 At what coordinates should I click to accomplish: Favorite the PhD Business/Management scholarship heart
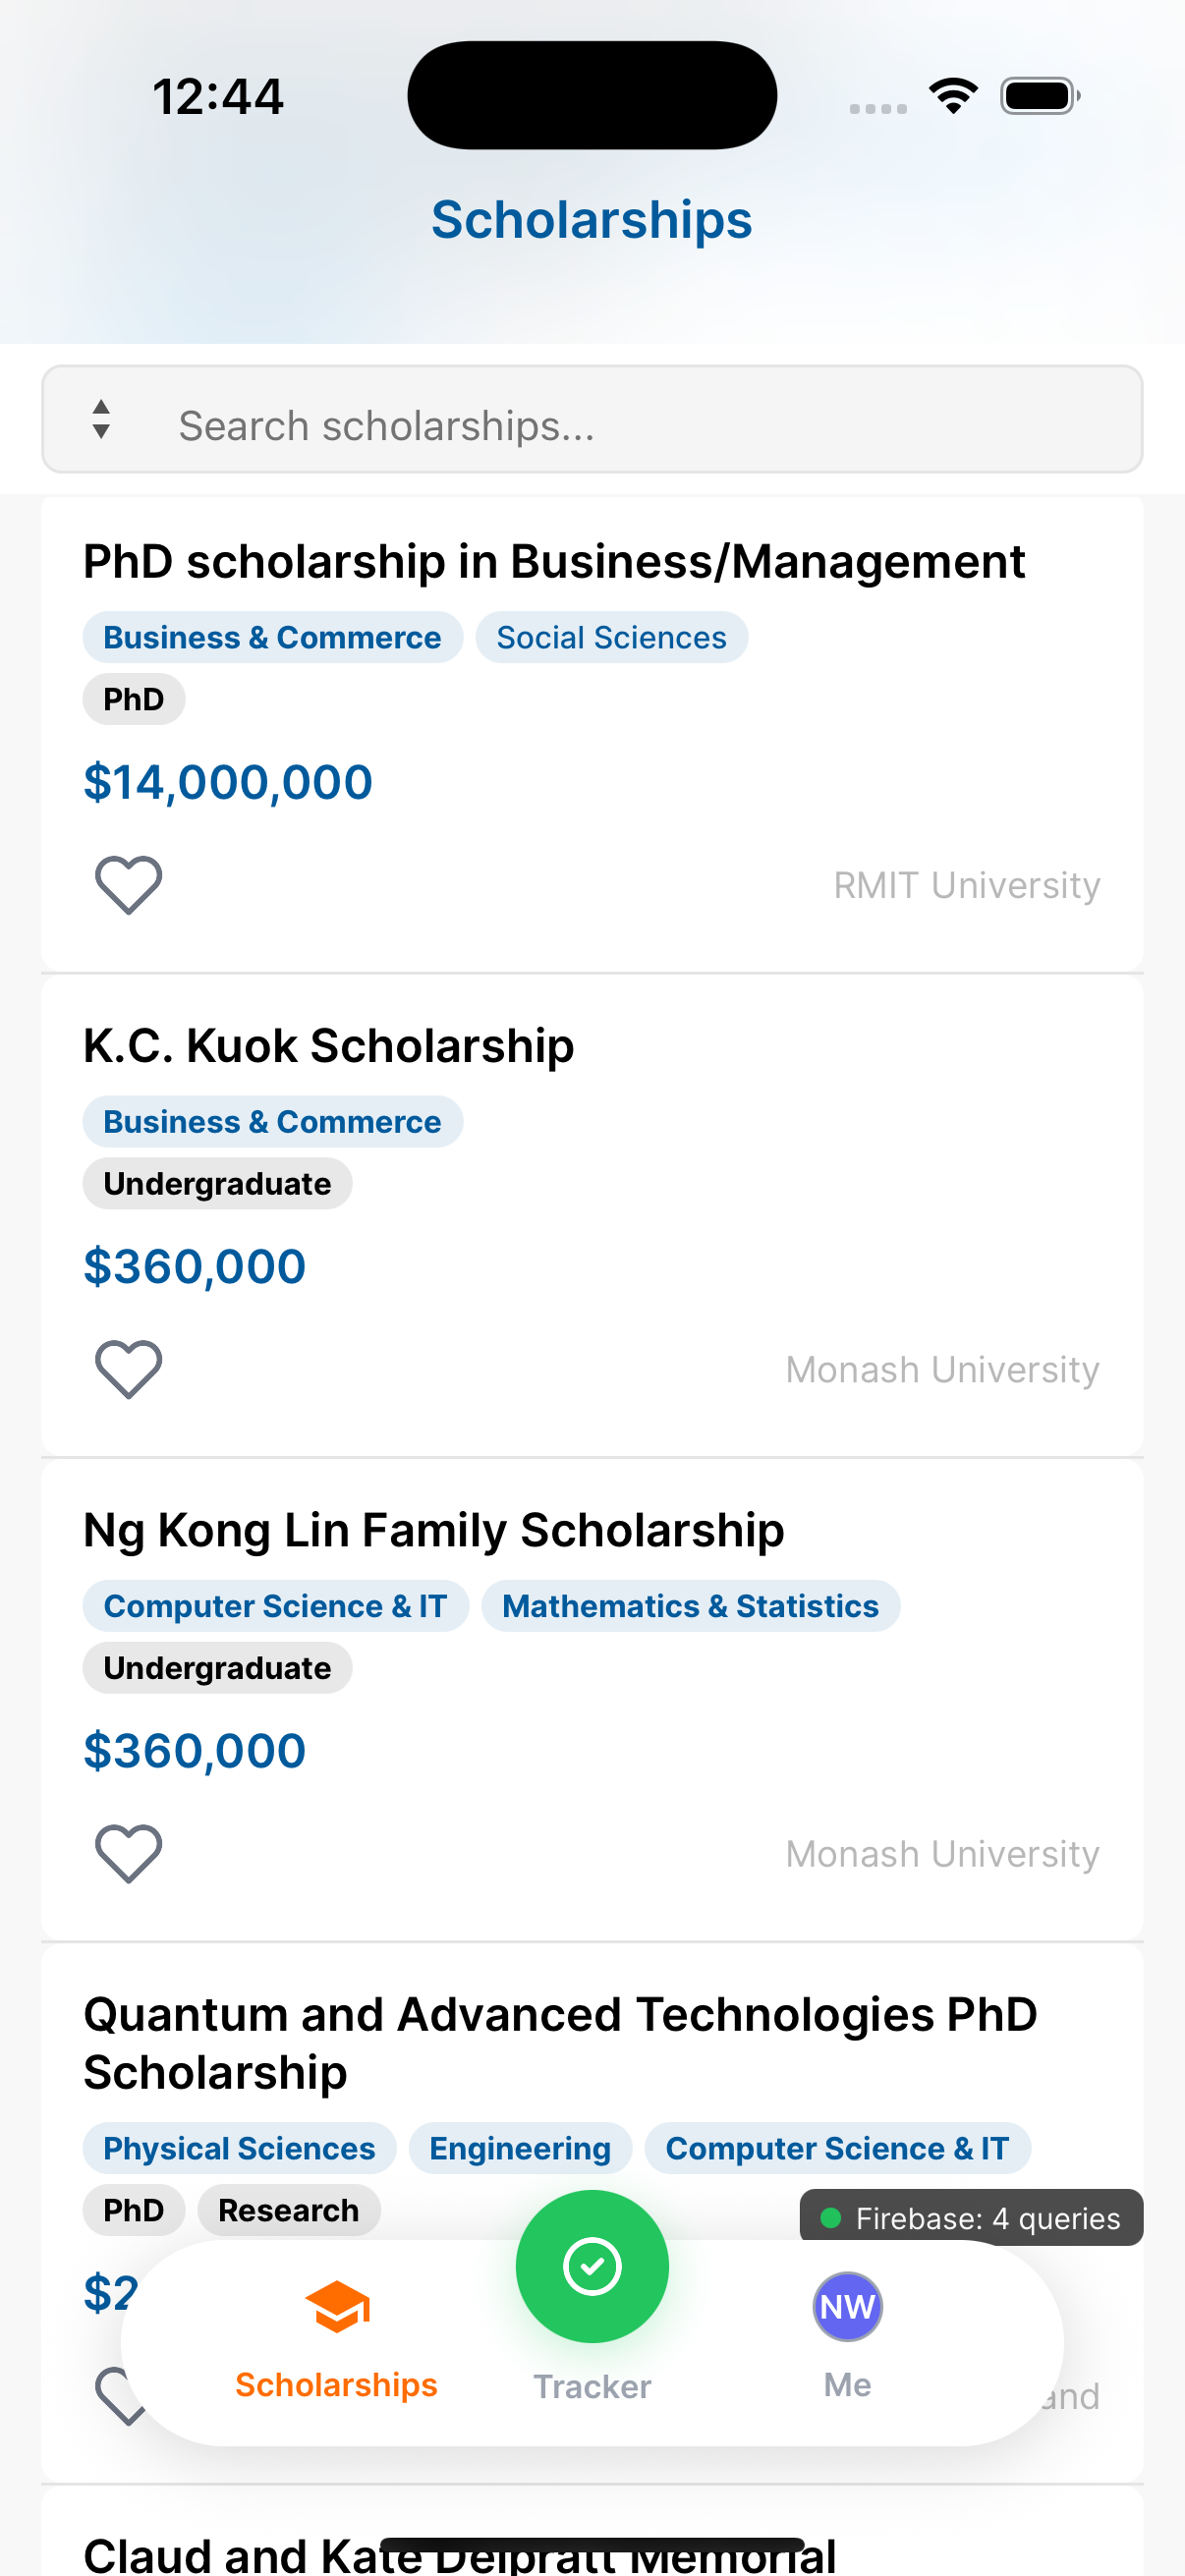pos(128,885)
